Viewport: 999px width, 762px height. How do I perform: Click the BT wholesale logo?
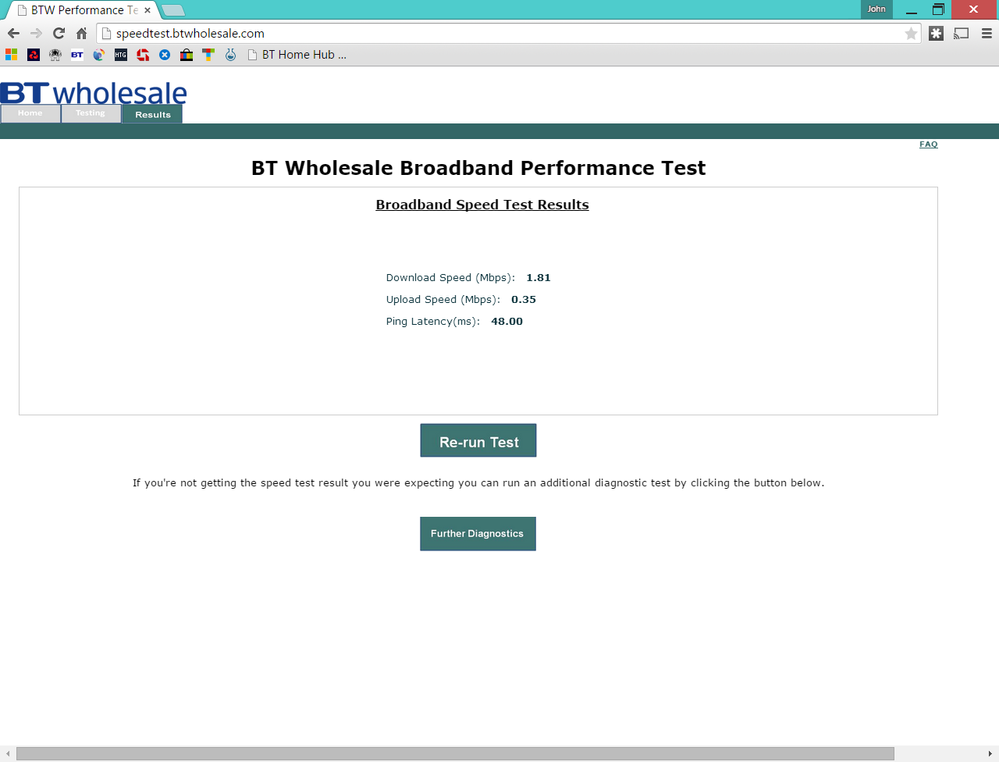pos(94,93)
